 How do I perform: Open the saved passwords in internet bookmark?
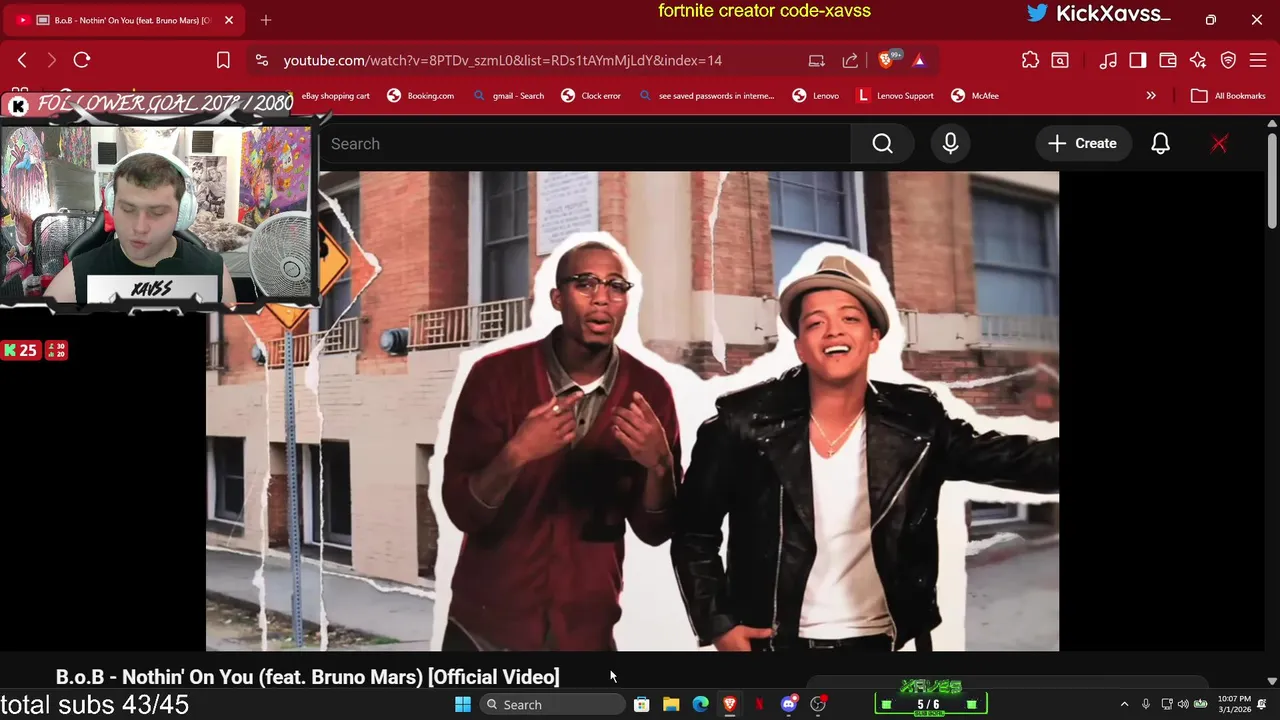pyautogui.click(x=706, y=96)
